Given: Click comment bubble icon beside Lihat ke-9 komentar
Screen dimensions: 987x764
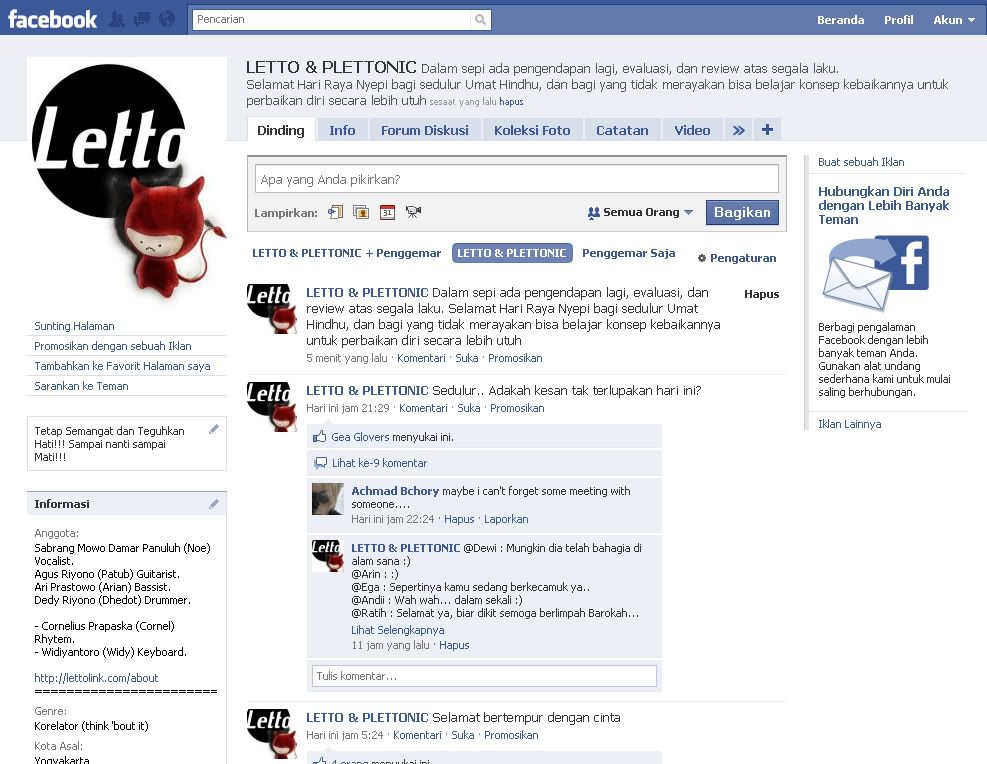Looking at the screenshot, I should (320, 463).
